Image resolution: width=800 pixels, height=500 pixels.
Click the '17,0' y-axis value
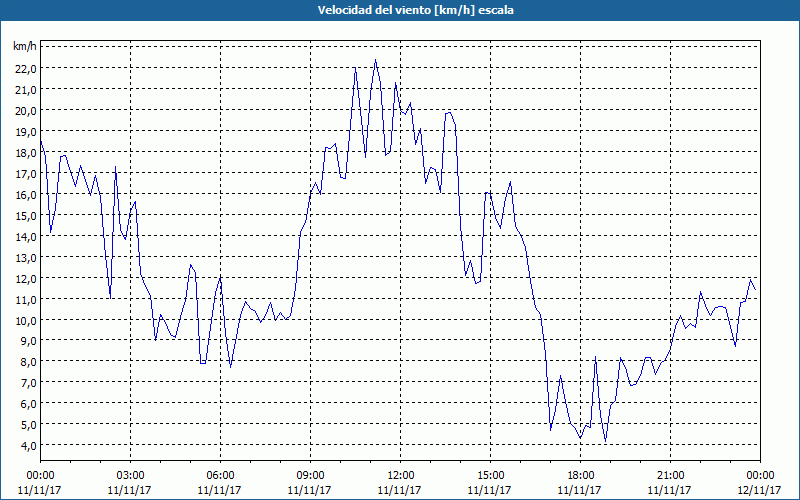point(27,173)
